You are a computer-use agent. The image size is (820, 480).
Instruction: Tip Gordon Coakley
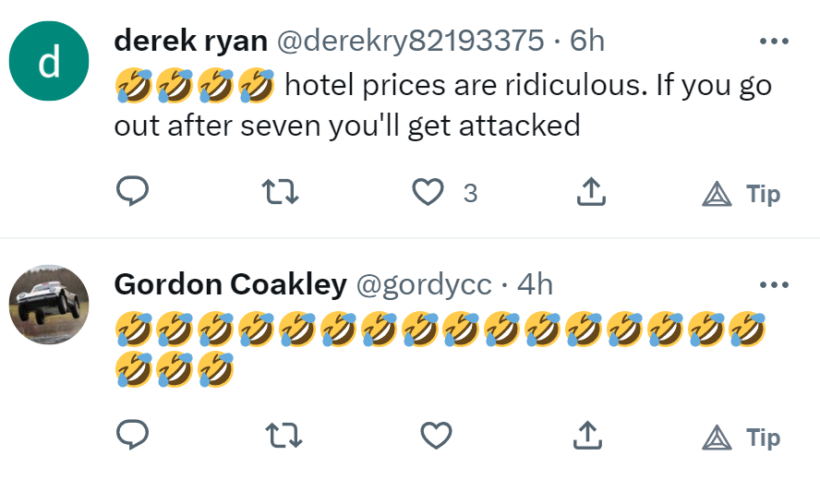741,437
